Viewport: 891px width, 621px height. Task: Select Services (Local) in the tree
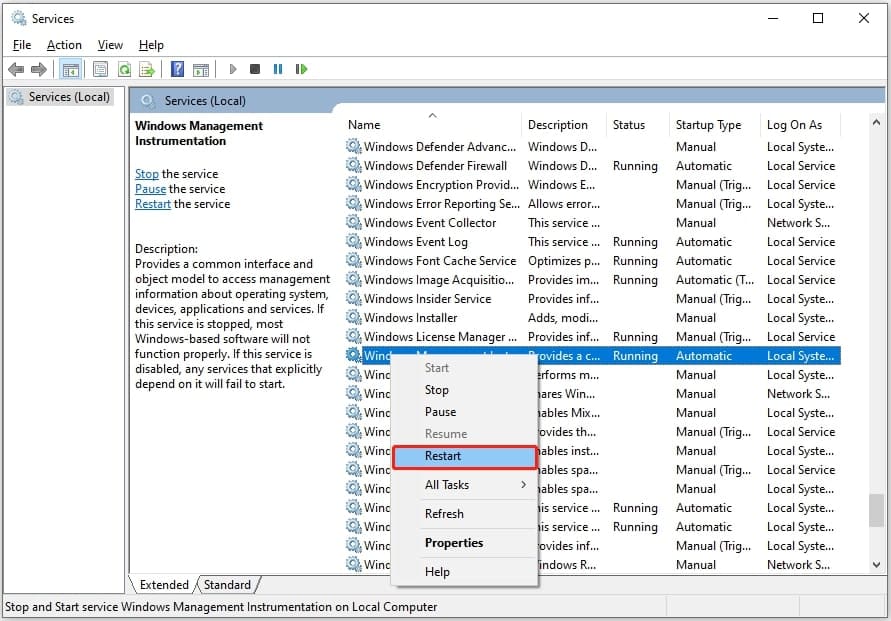click(x=62, y=97)
